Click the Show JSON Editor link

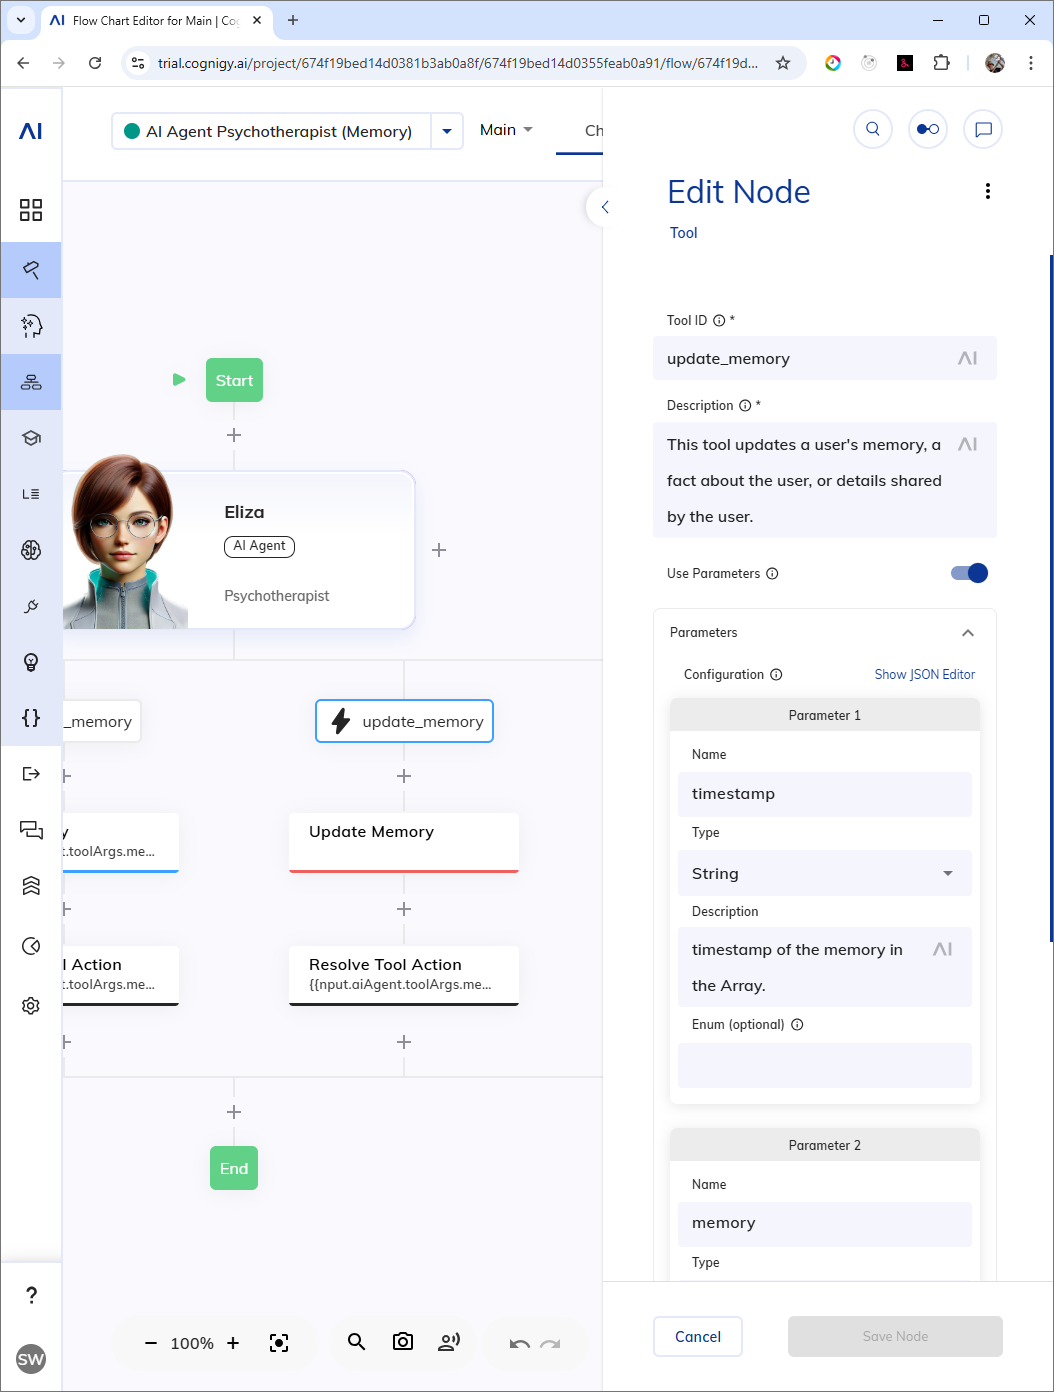coord(925,675)
